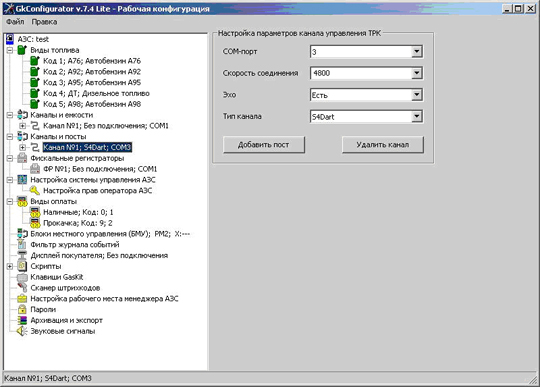Click the Добавить пост button

click(263, 145)
